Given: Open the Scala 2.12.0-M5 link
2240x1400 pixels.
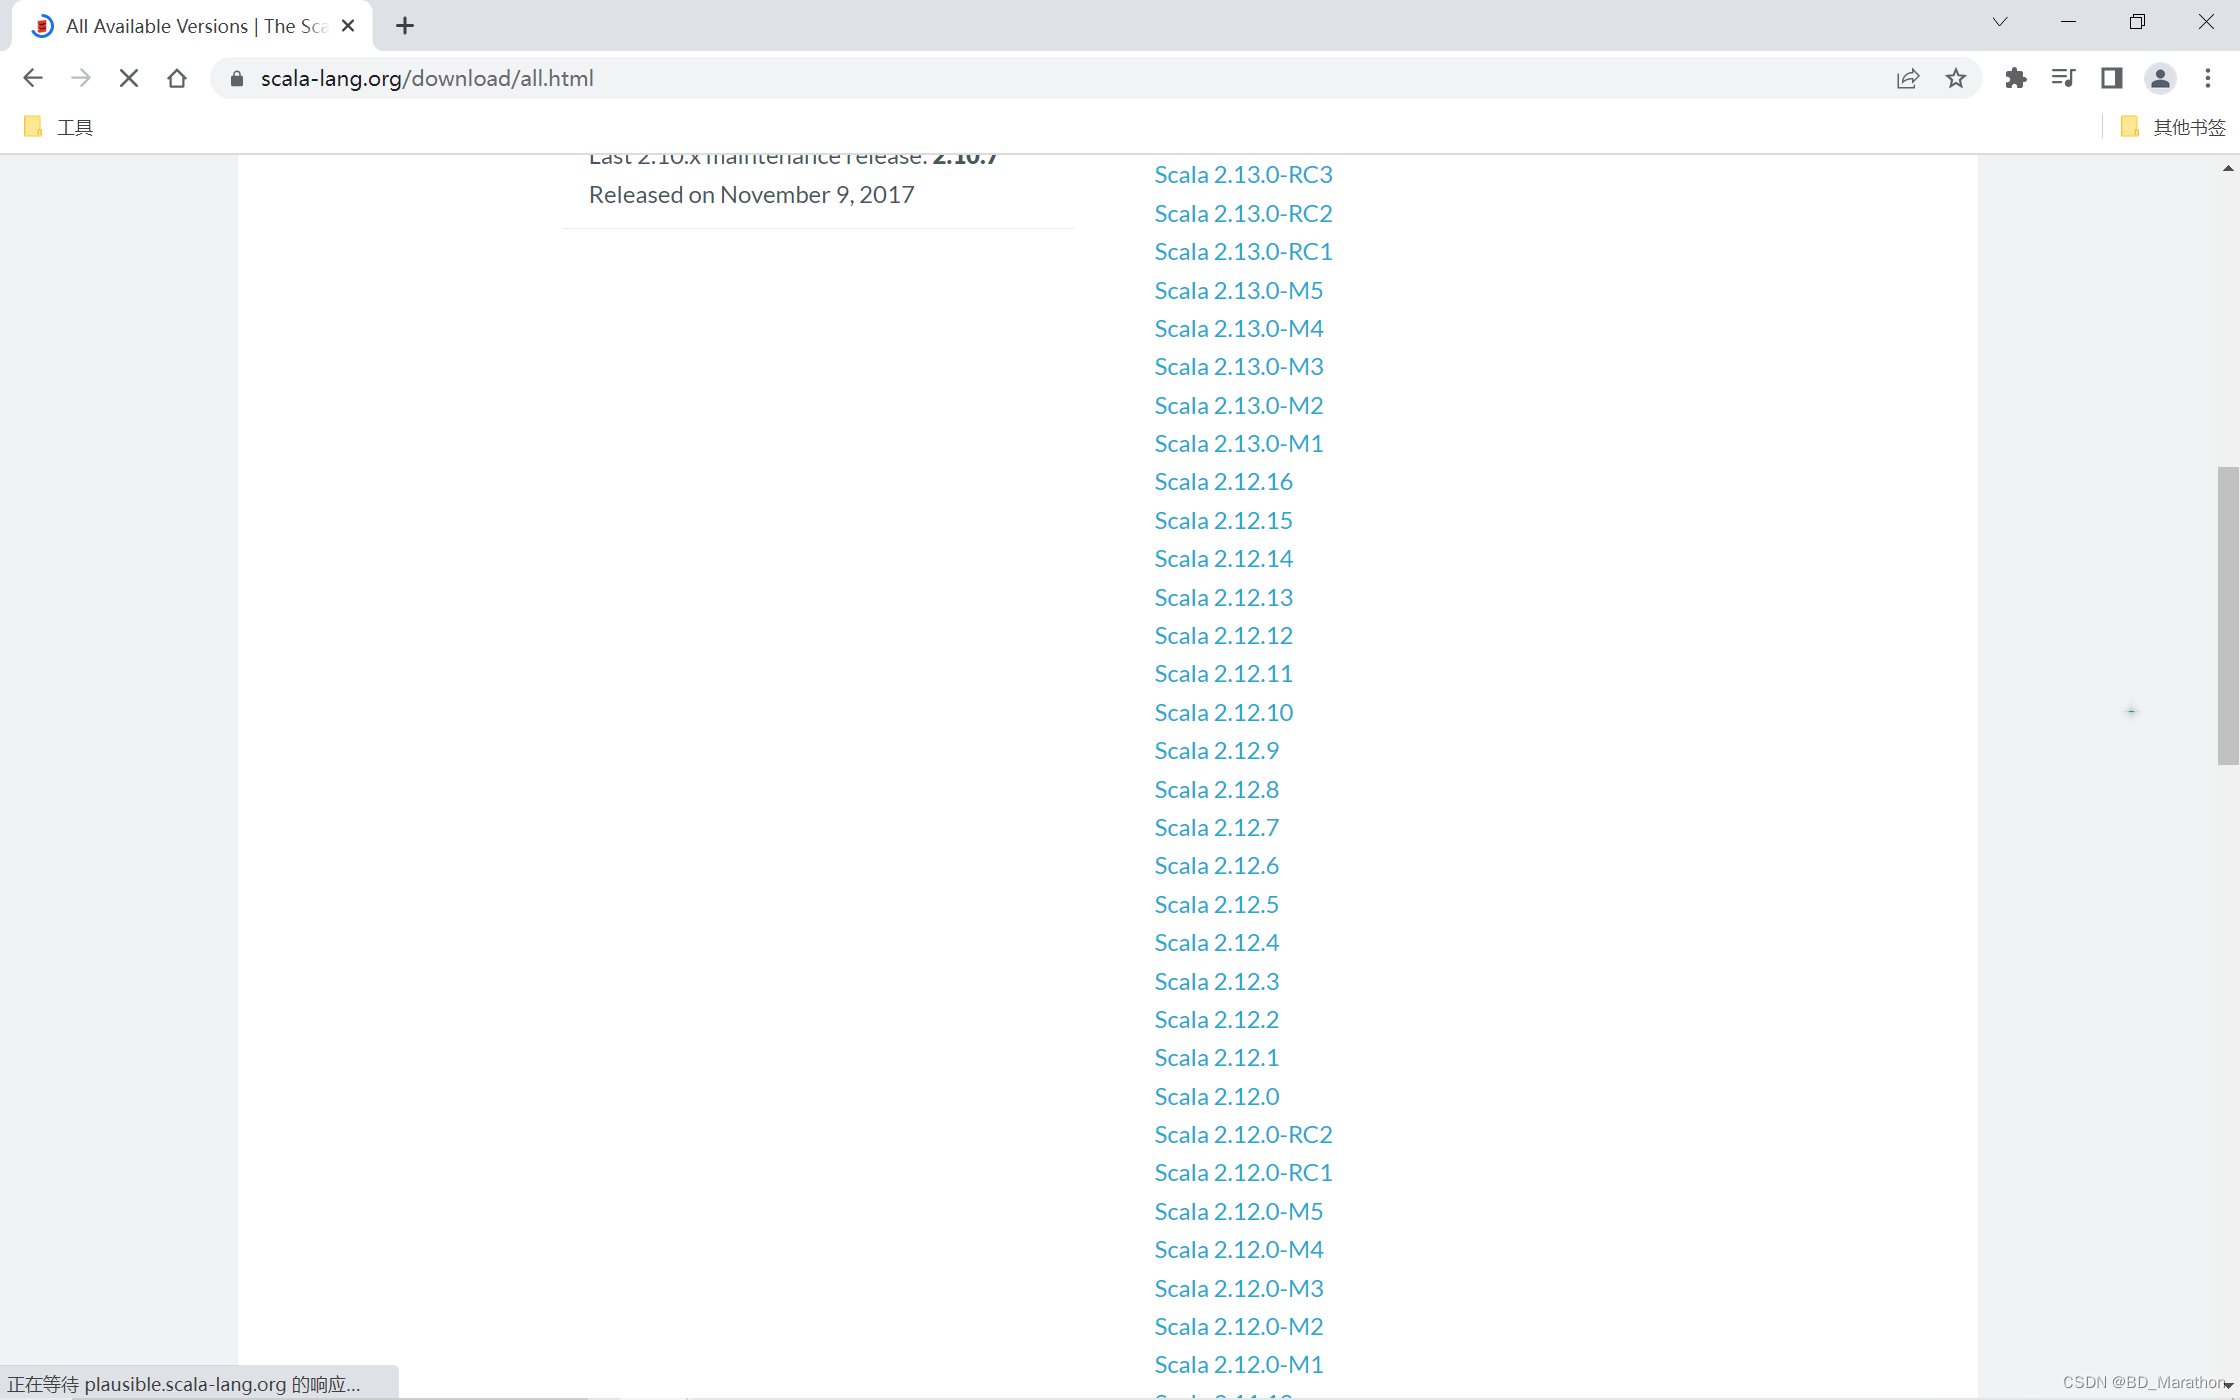Looking at the screenshot, I should 1238,1211.
